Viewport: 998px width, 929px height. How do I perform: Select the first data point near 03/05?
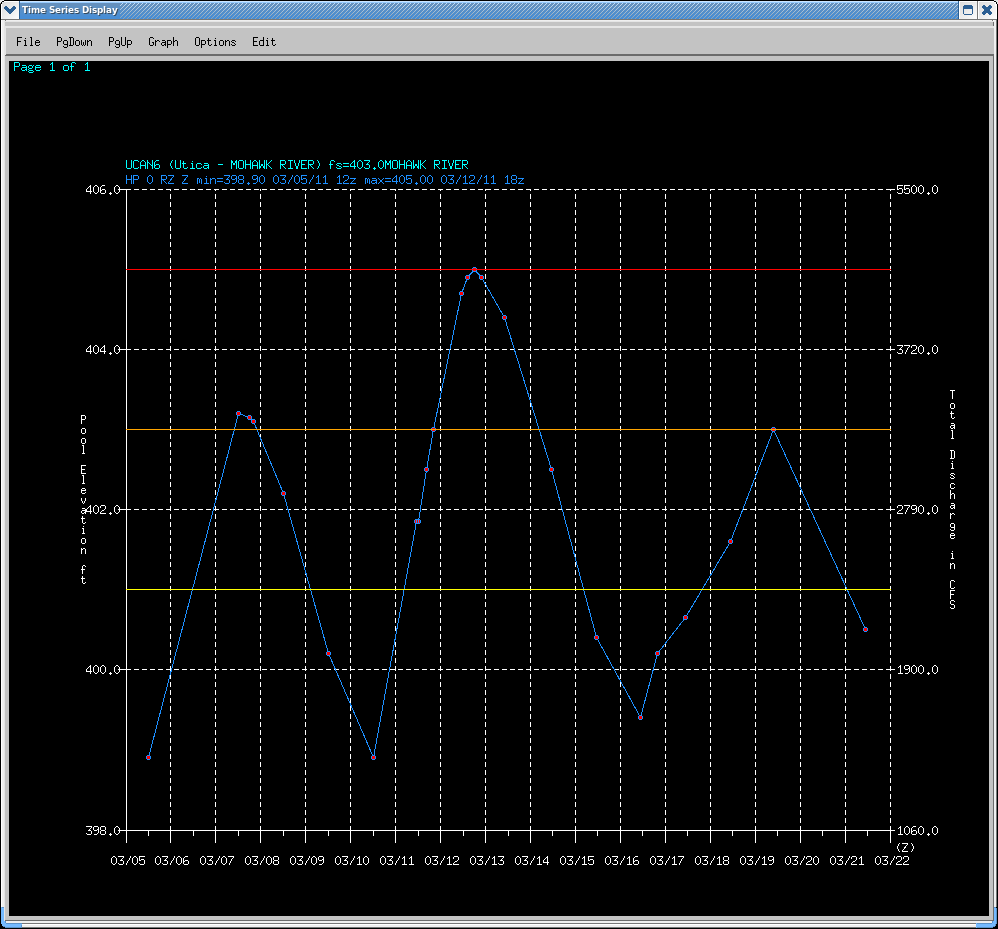[x=148, y=757]
